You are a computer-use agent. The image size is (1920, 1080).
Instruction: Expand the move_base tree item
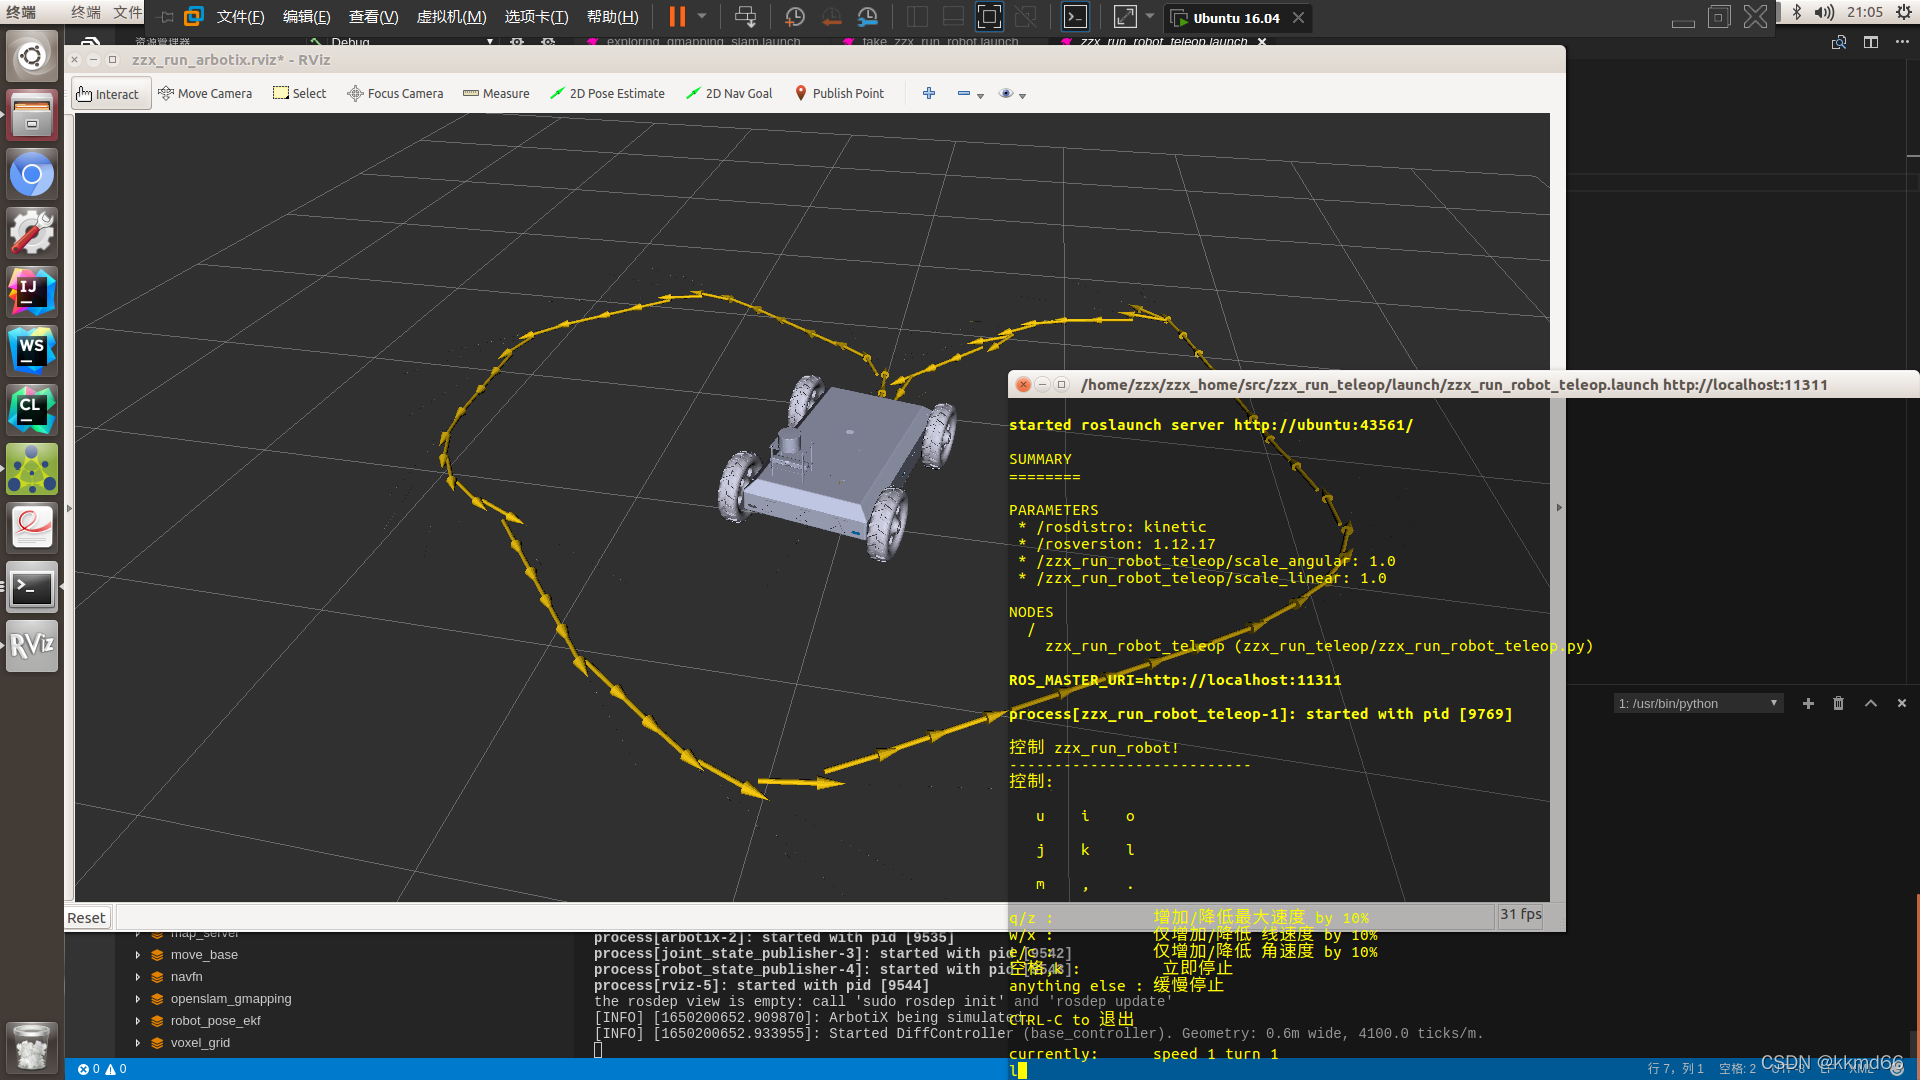(x=138, y=955)
